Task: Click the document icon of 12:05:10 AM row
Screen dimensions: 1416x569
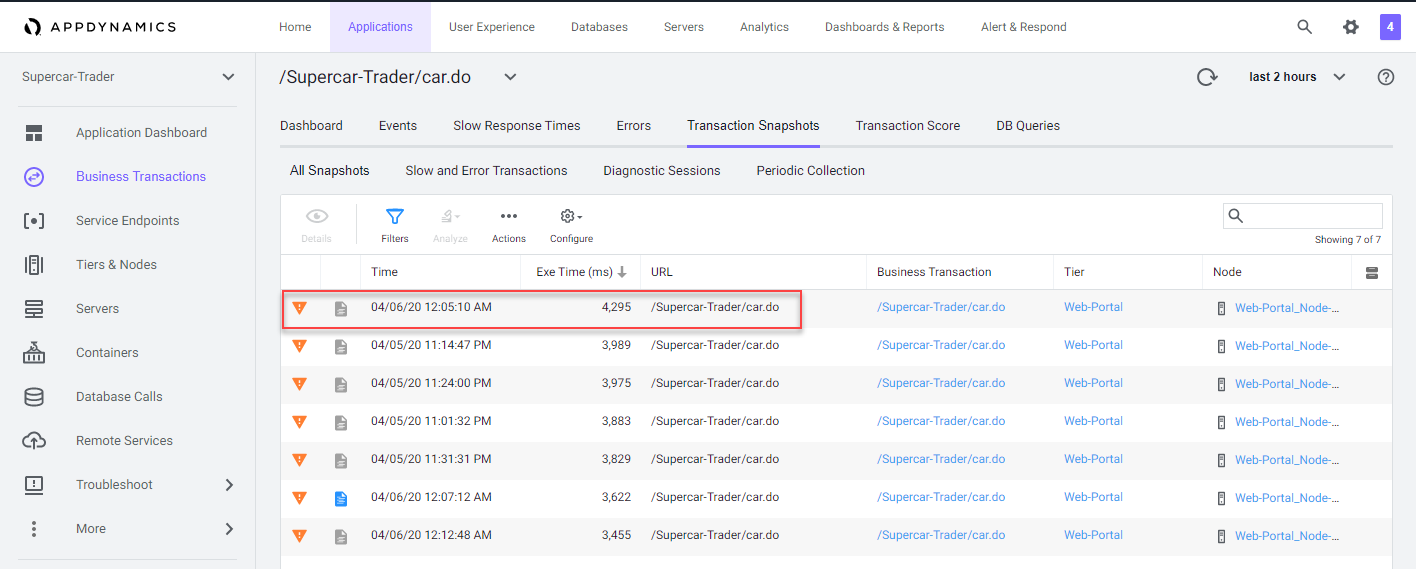Action: coord(341,309)
